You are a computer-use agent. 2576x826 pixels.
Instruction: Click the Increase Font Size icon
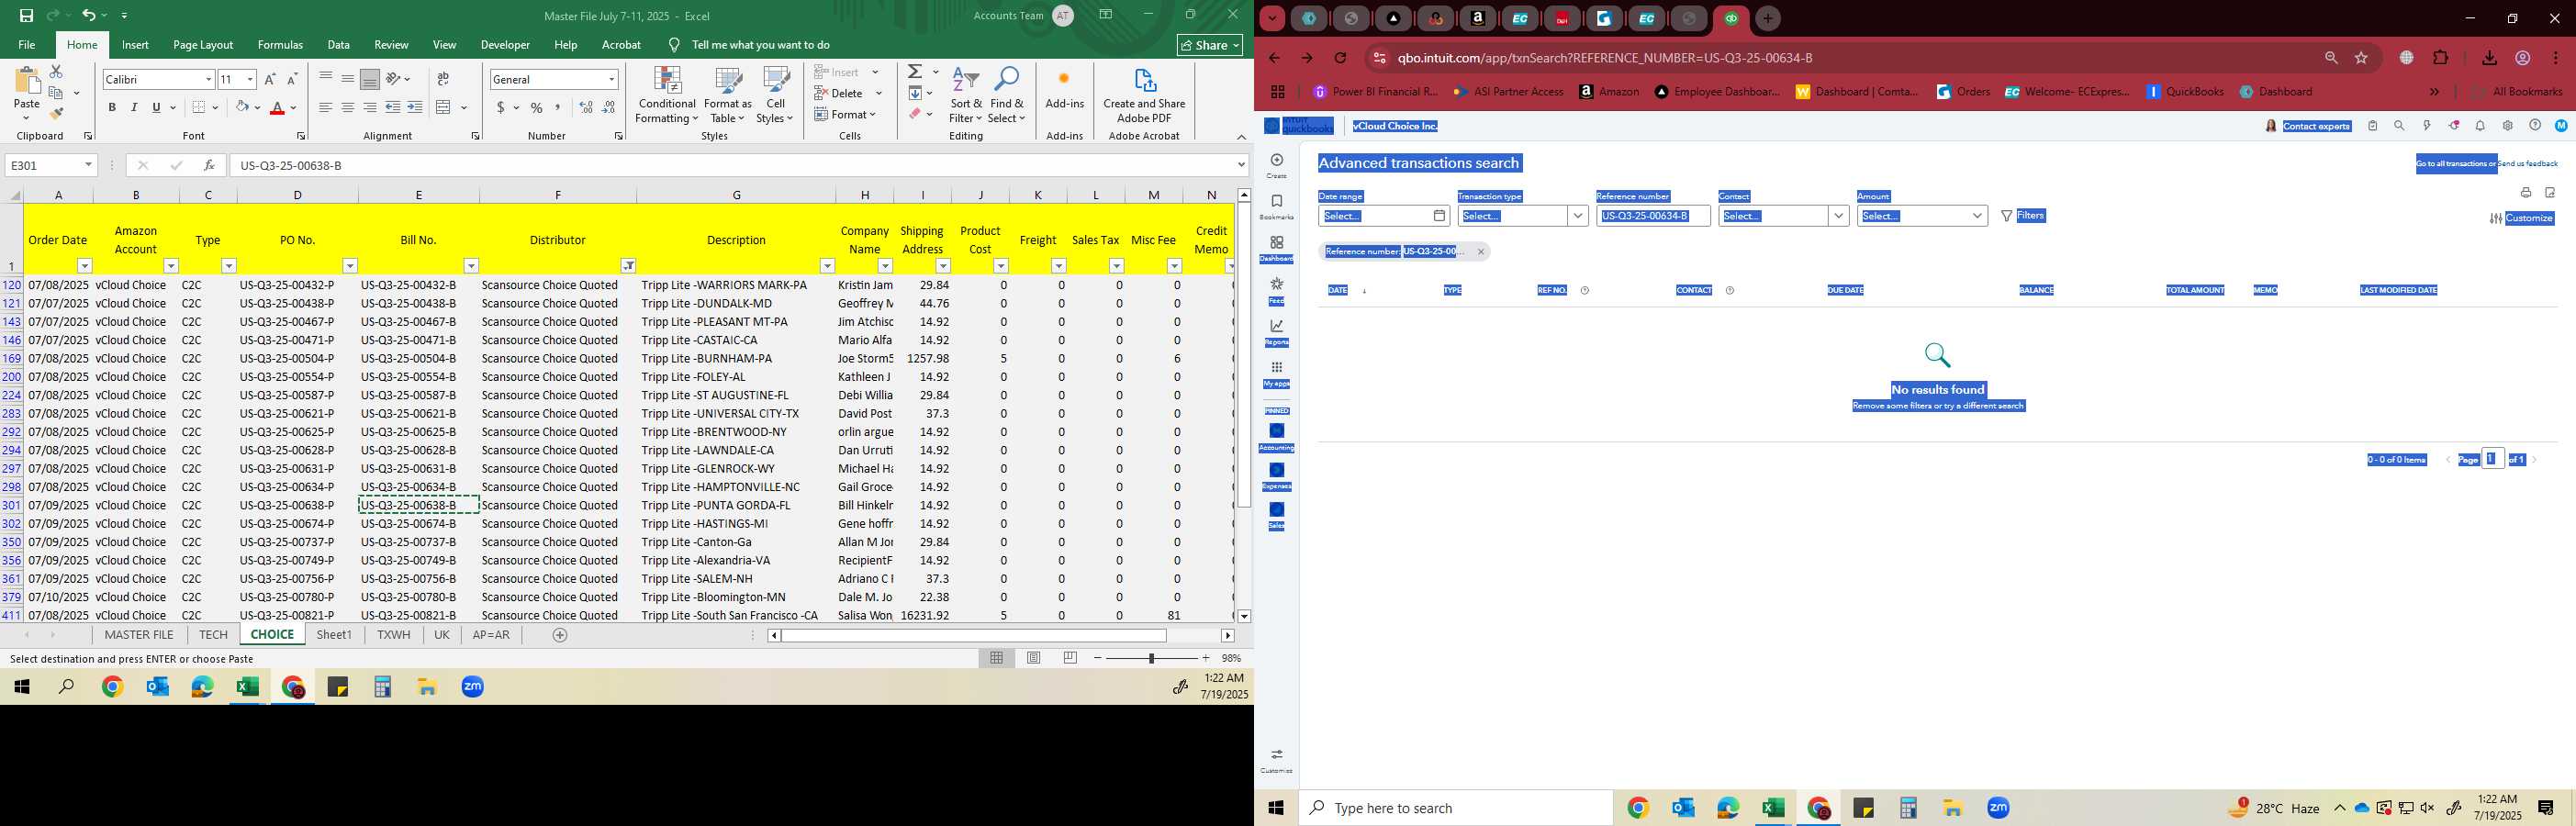(x=270, y=79)
